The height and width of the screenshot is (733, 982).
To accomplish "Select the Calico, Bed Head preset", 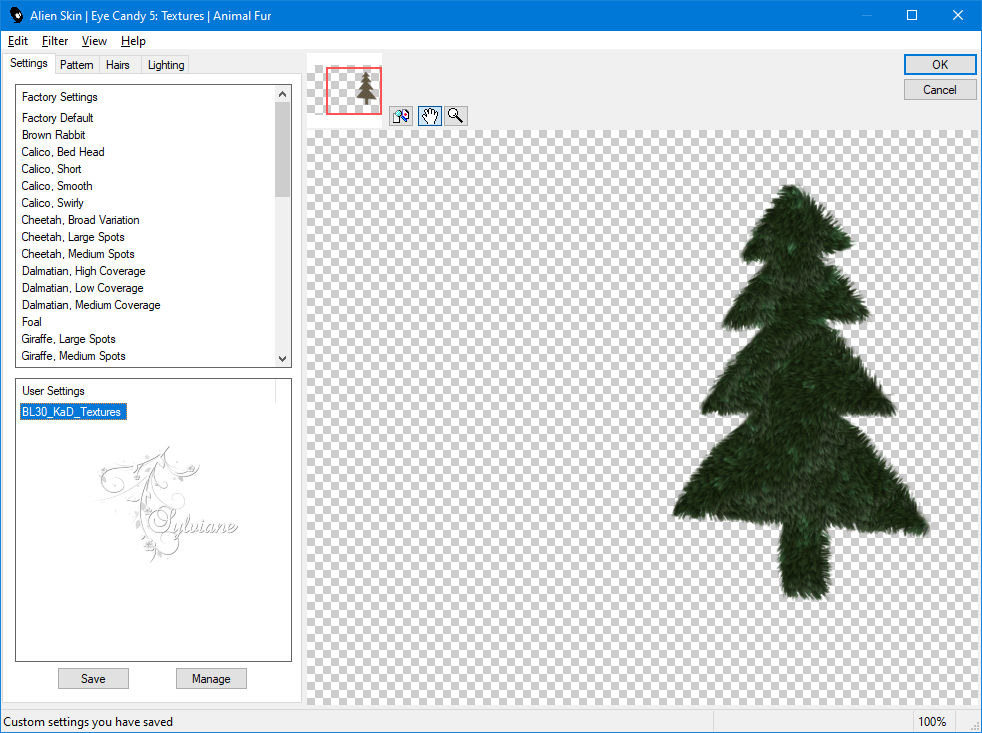I will point(63,152).
